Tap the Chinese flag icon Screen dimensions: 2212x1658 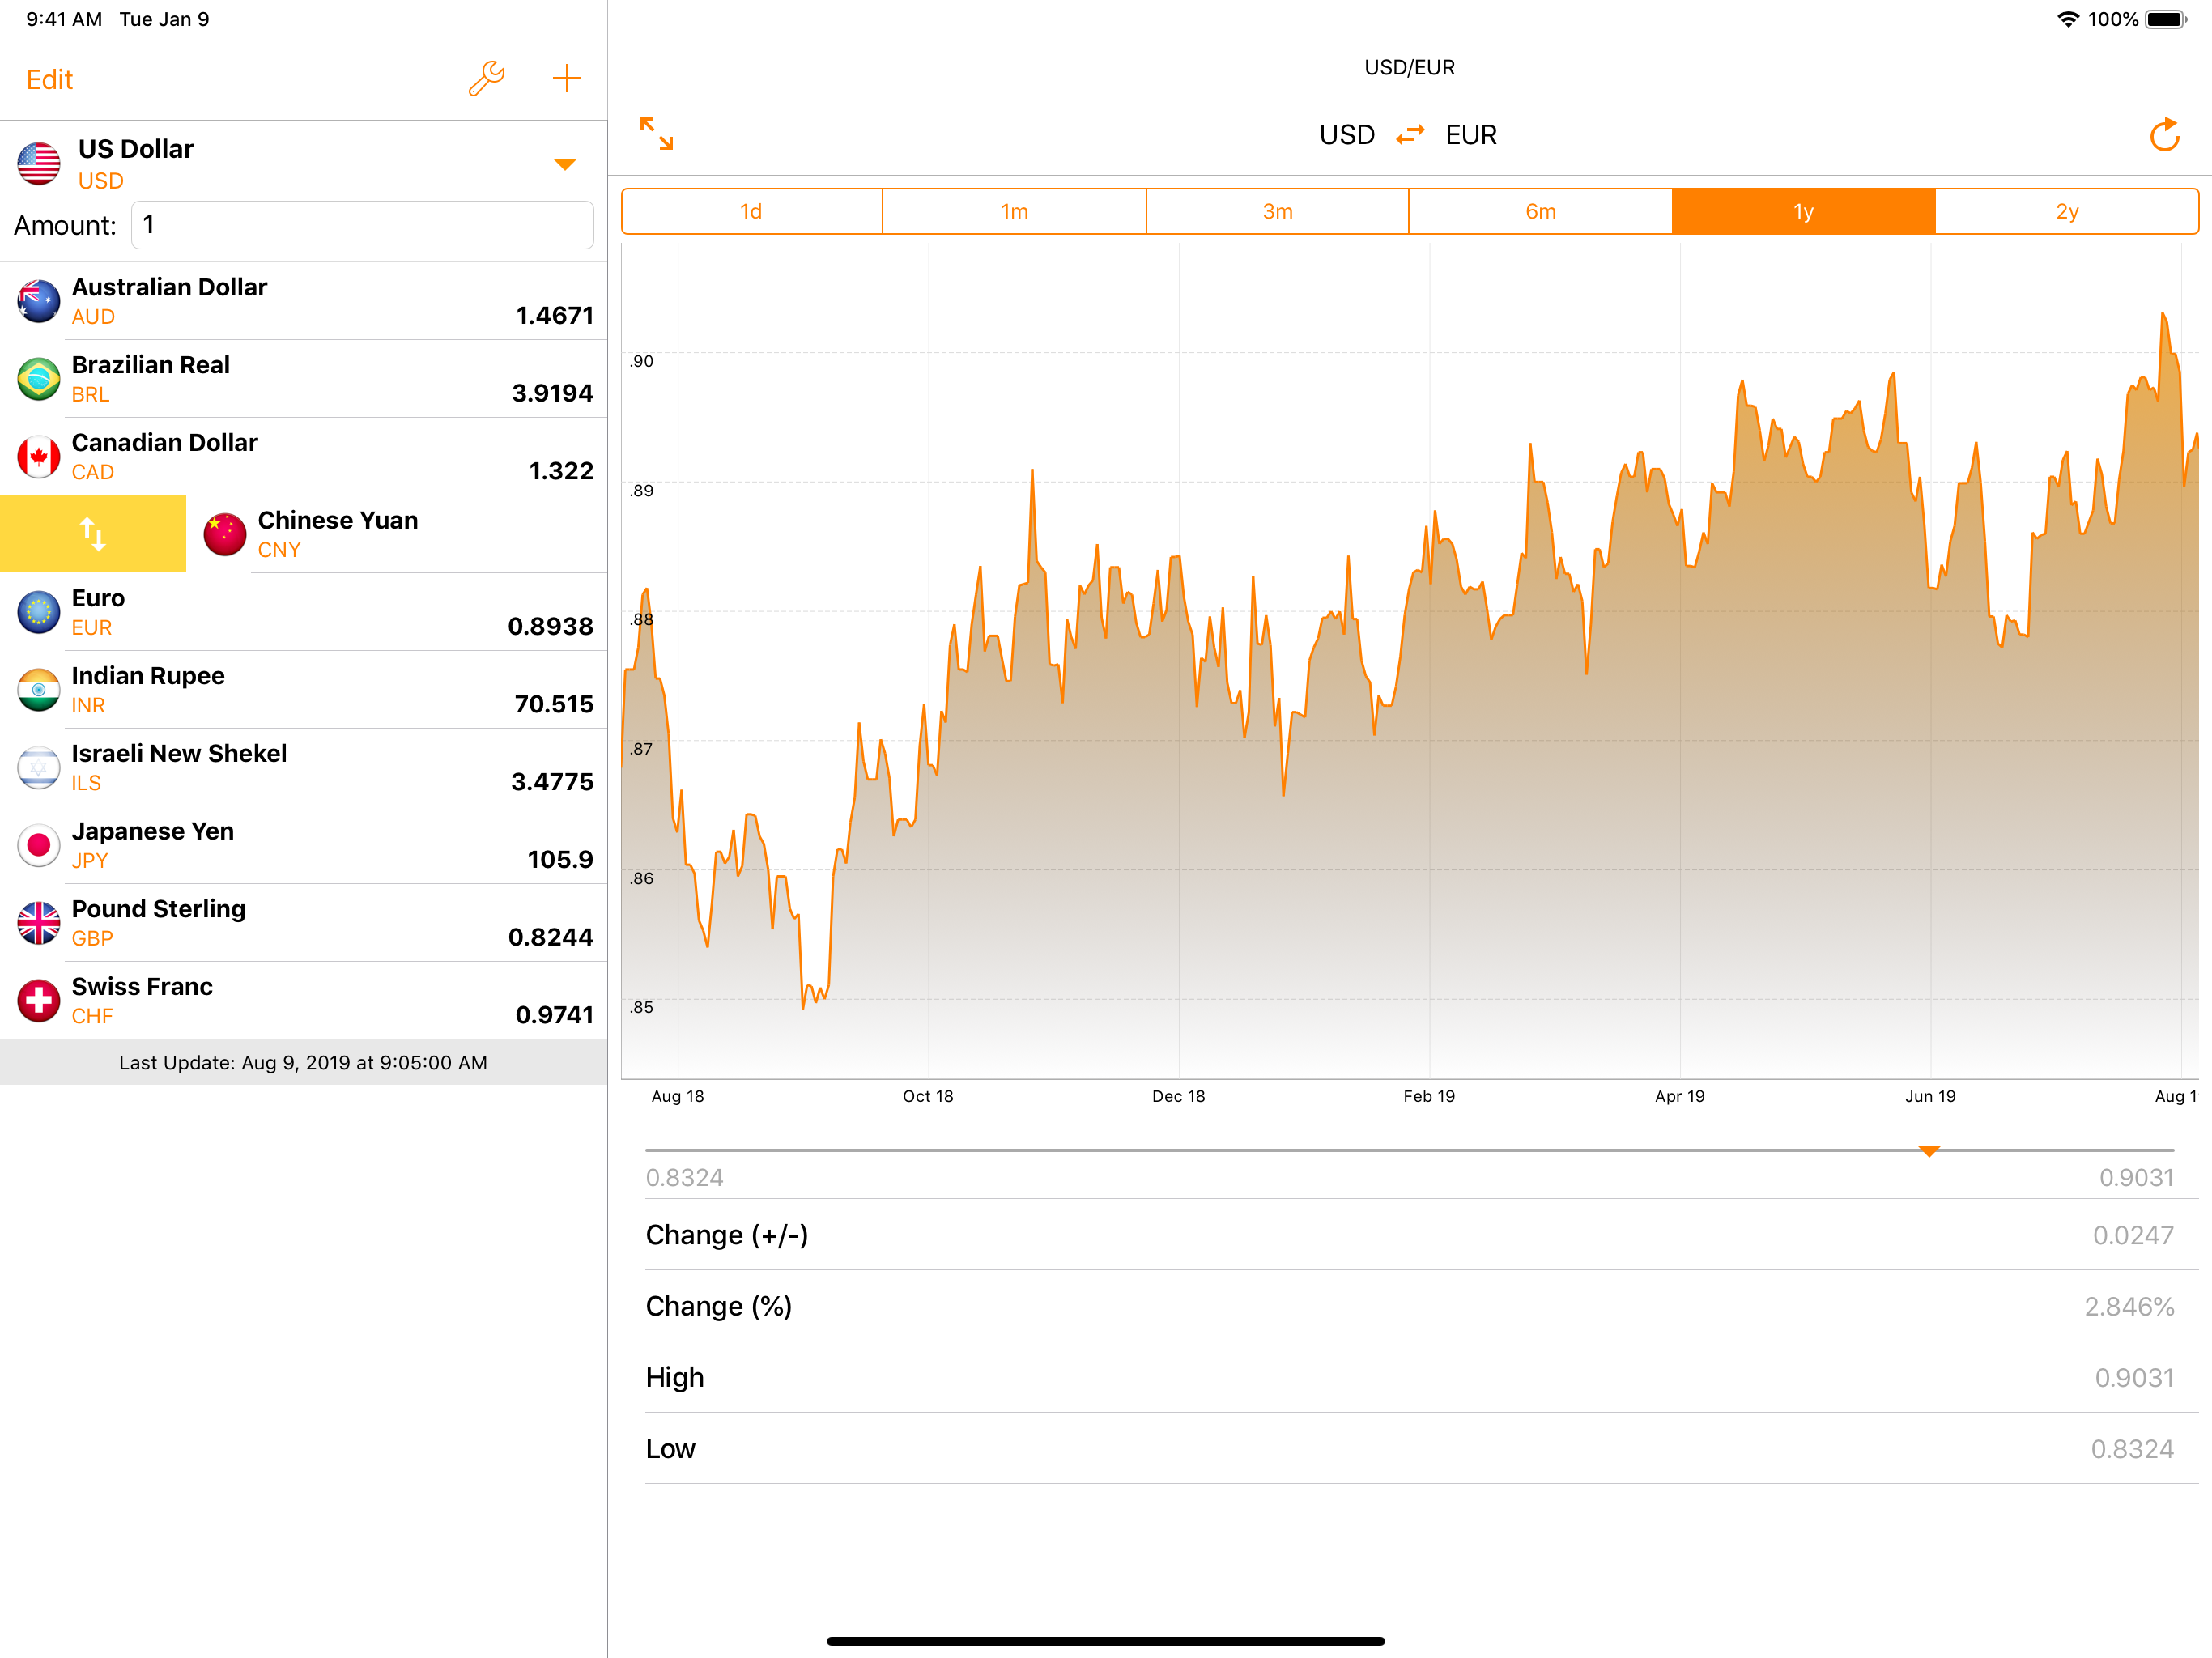pos(225,534)
